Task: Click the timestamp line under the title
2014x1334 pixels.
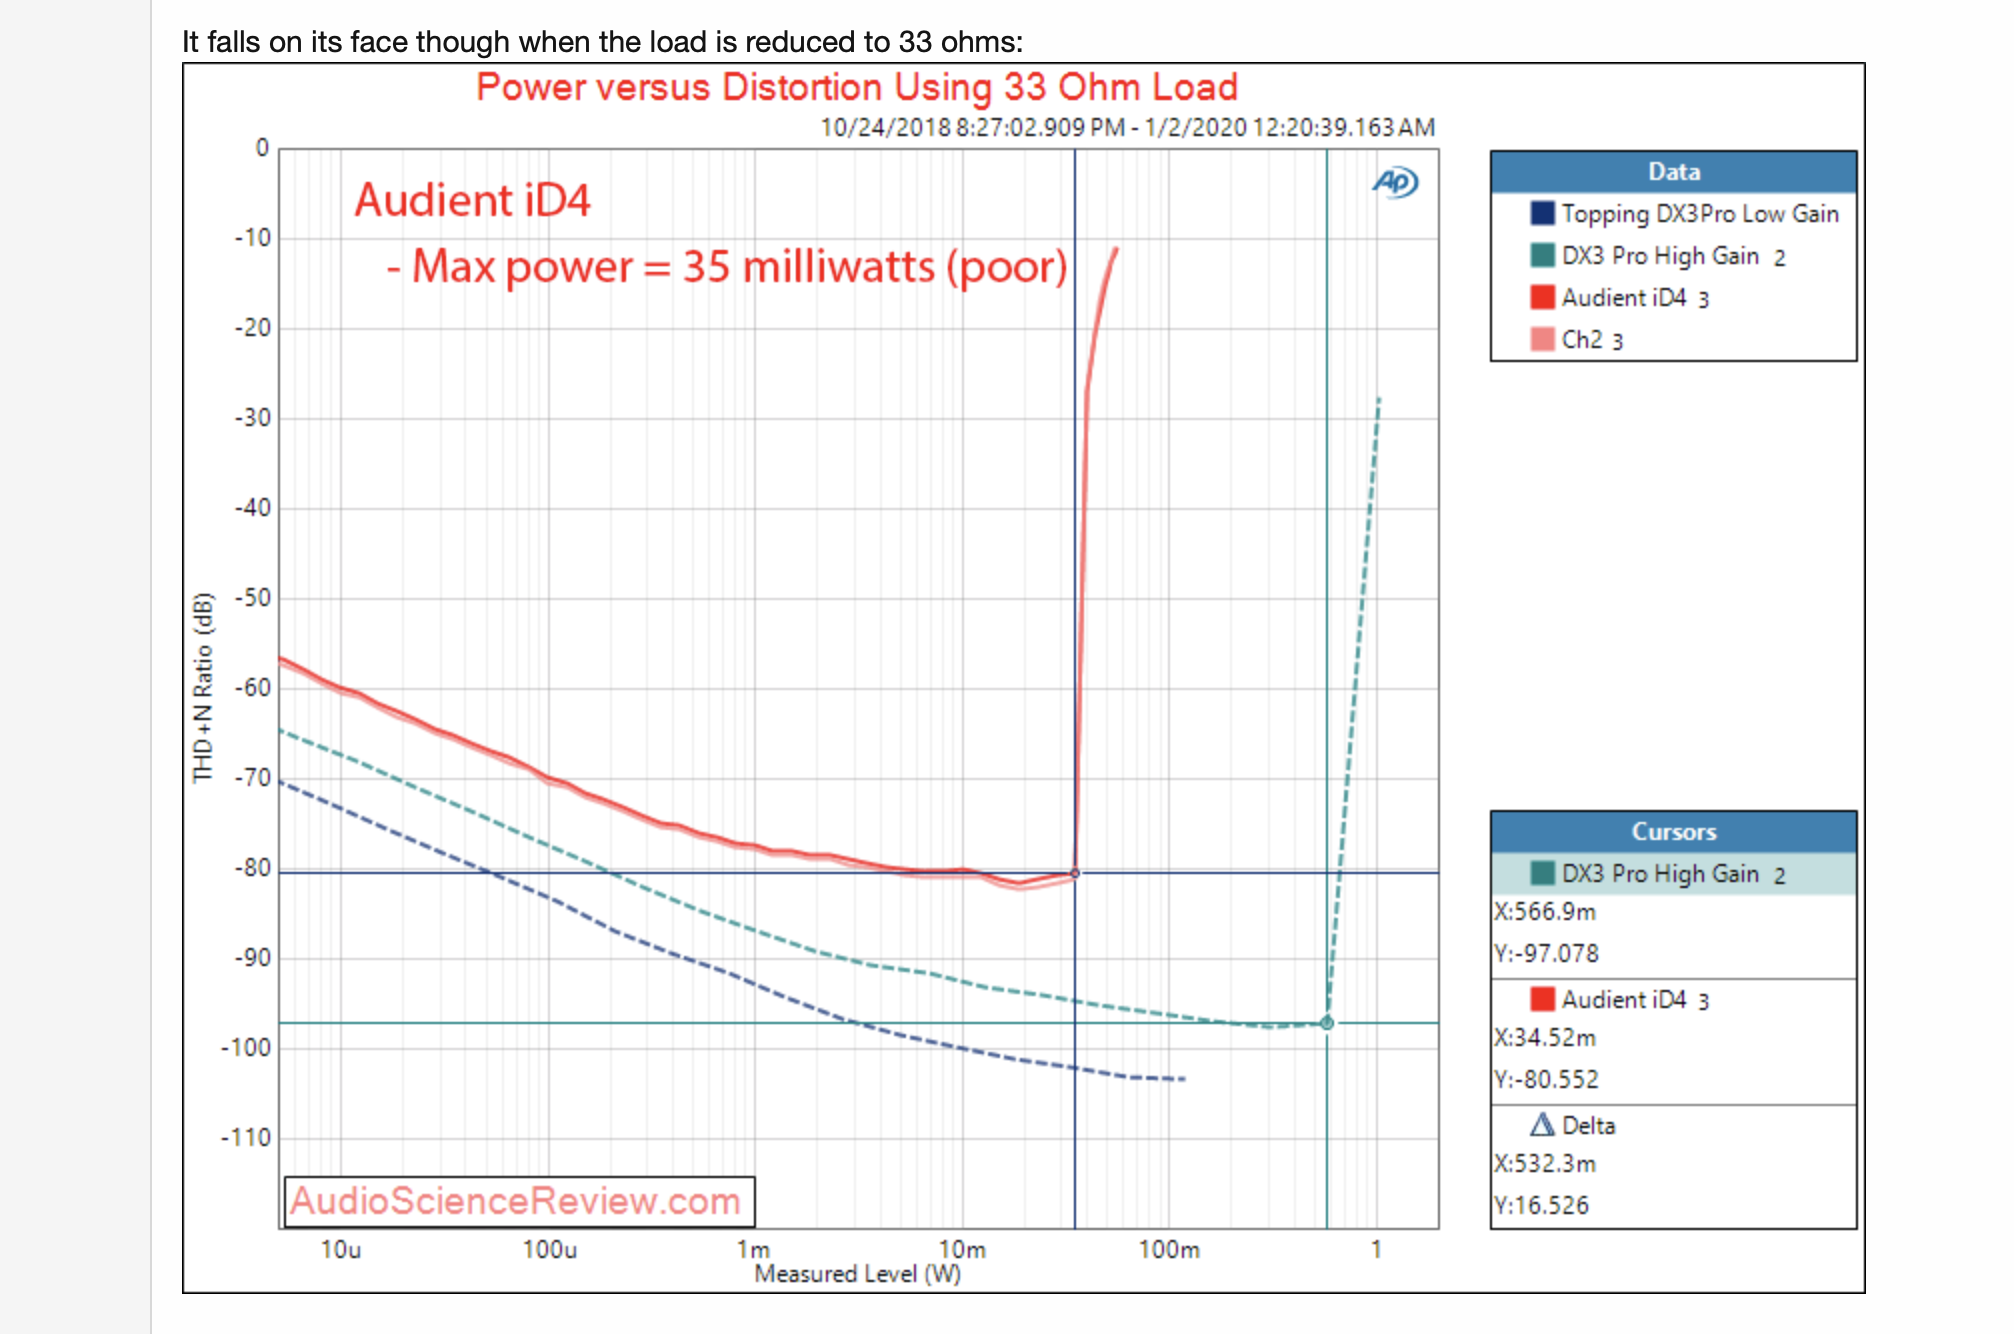Action: pyautogui.click(x=1127, y=128)
